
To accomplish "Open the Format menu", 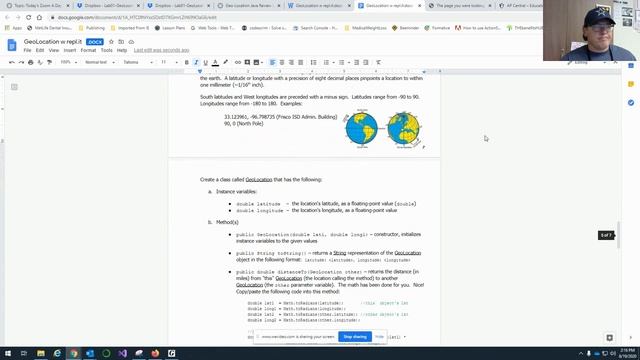I will coord(88,50).
